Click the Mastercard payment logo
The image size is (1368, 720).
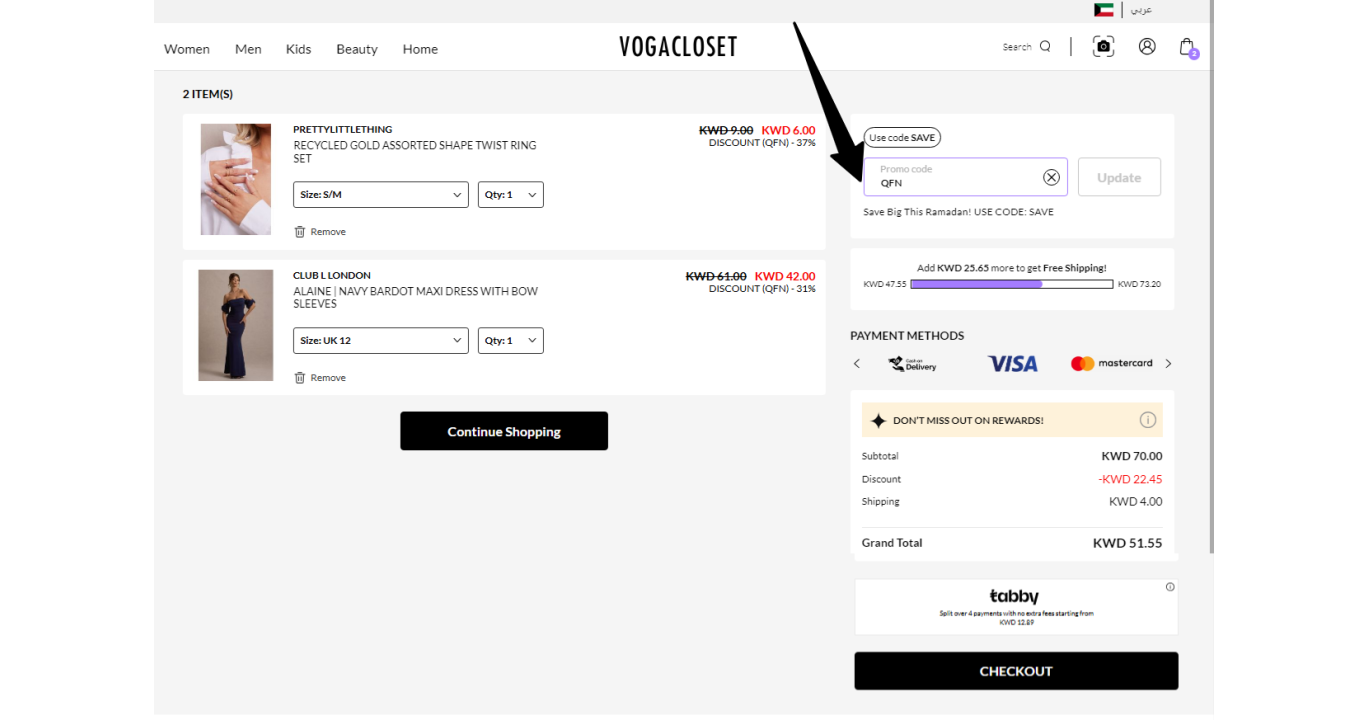tap(1112, 364)
